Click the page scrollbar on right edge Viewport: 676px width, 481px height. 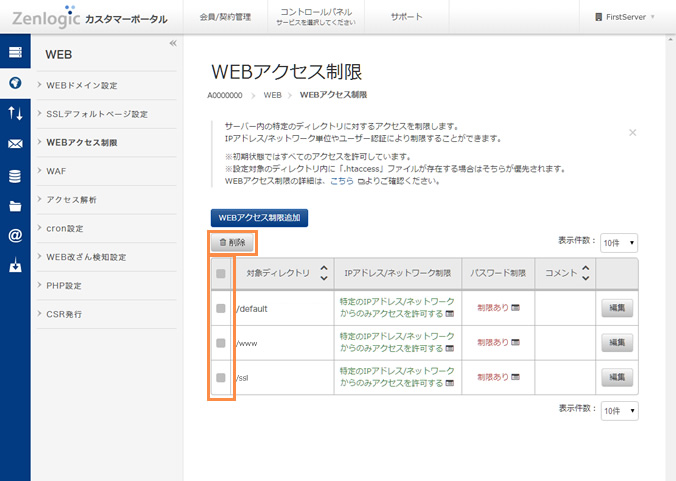pos(670,258)
